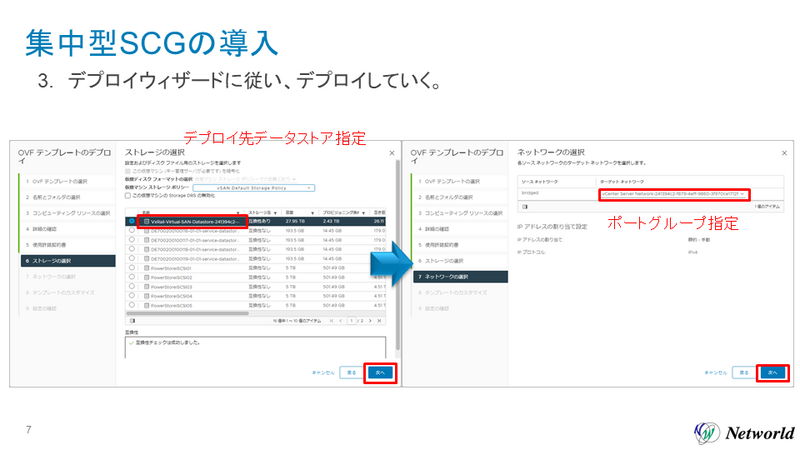Click datastore icon beside DE700200100118
800x450 pixels.
click(146, 249)
